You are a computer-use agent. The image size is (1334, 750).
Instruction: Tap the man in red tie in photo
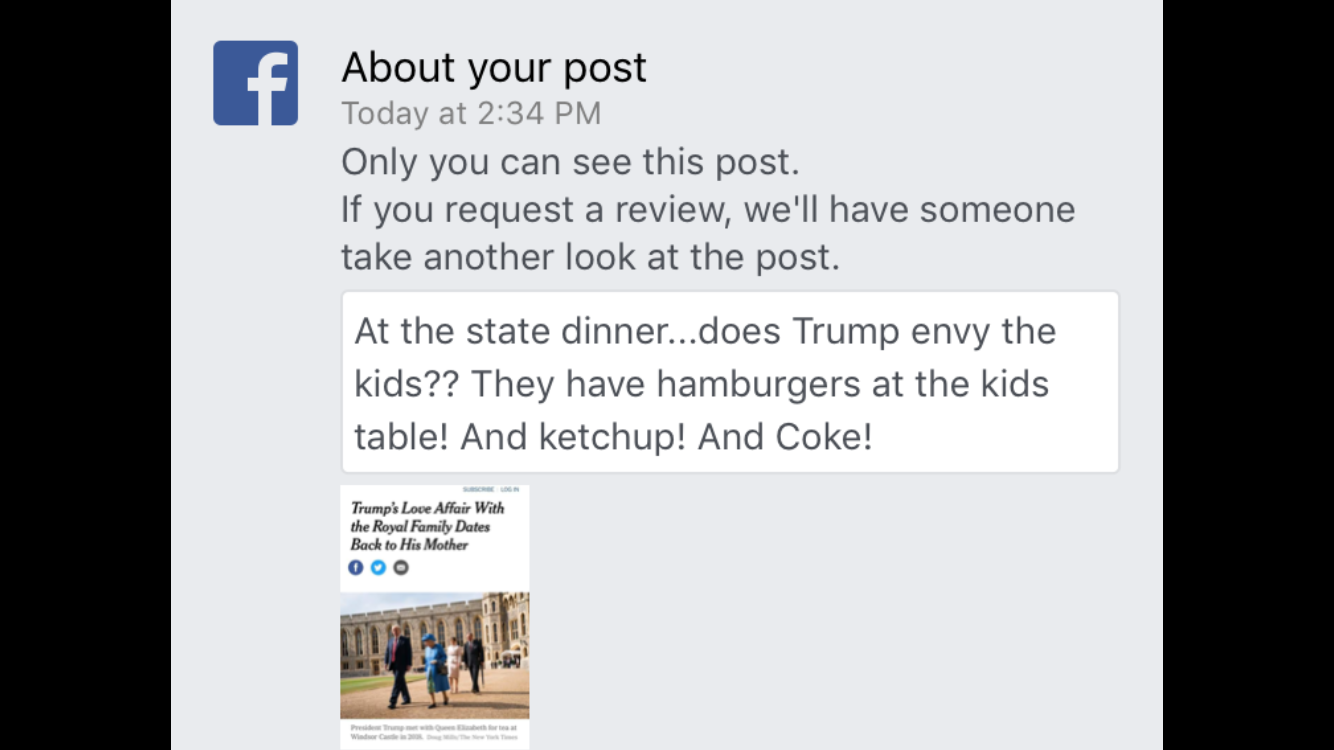[399, 662]
